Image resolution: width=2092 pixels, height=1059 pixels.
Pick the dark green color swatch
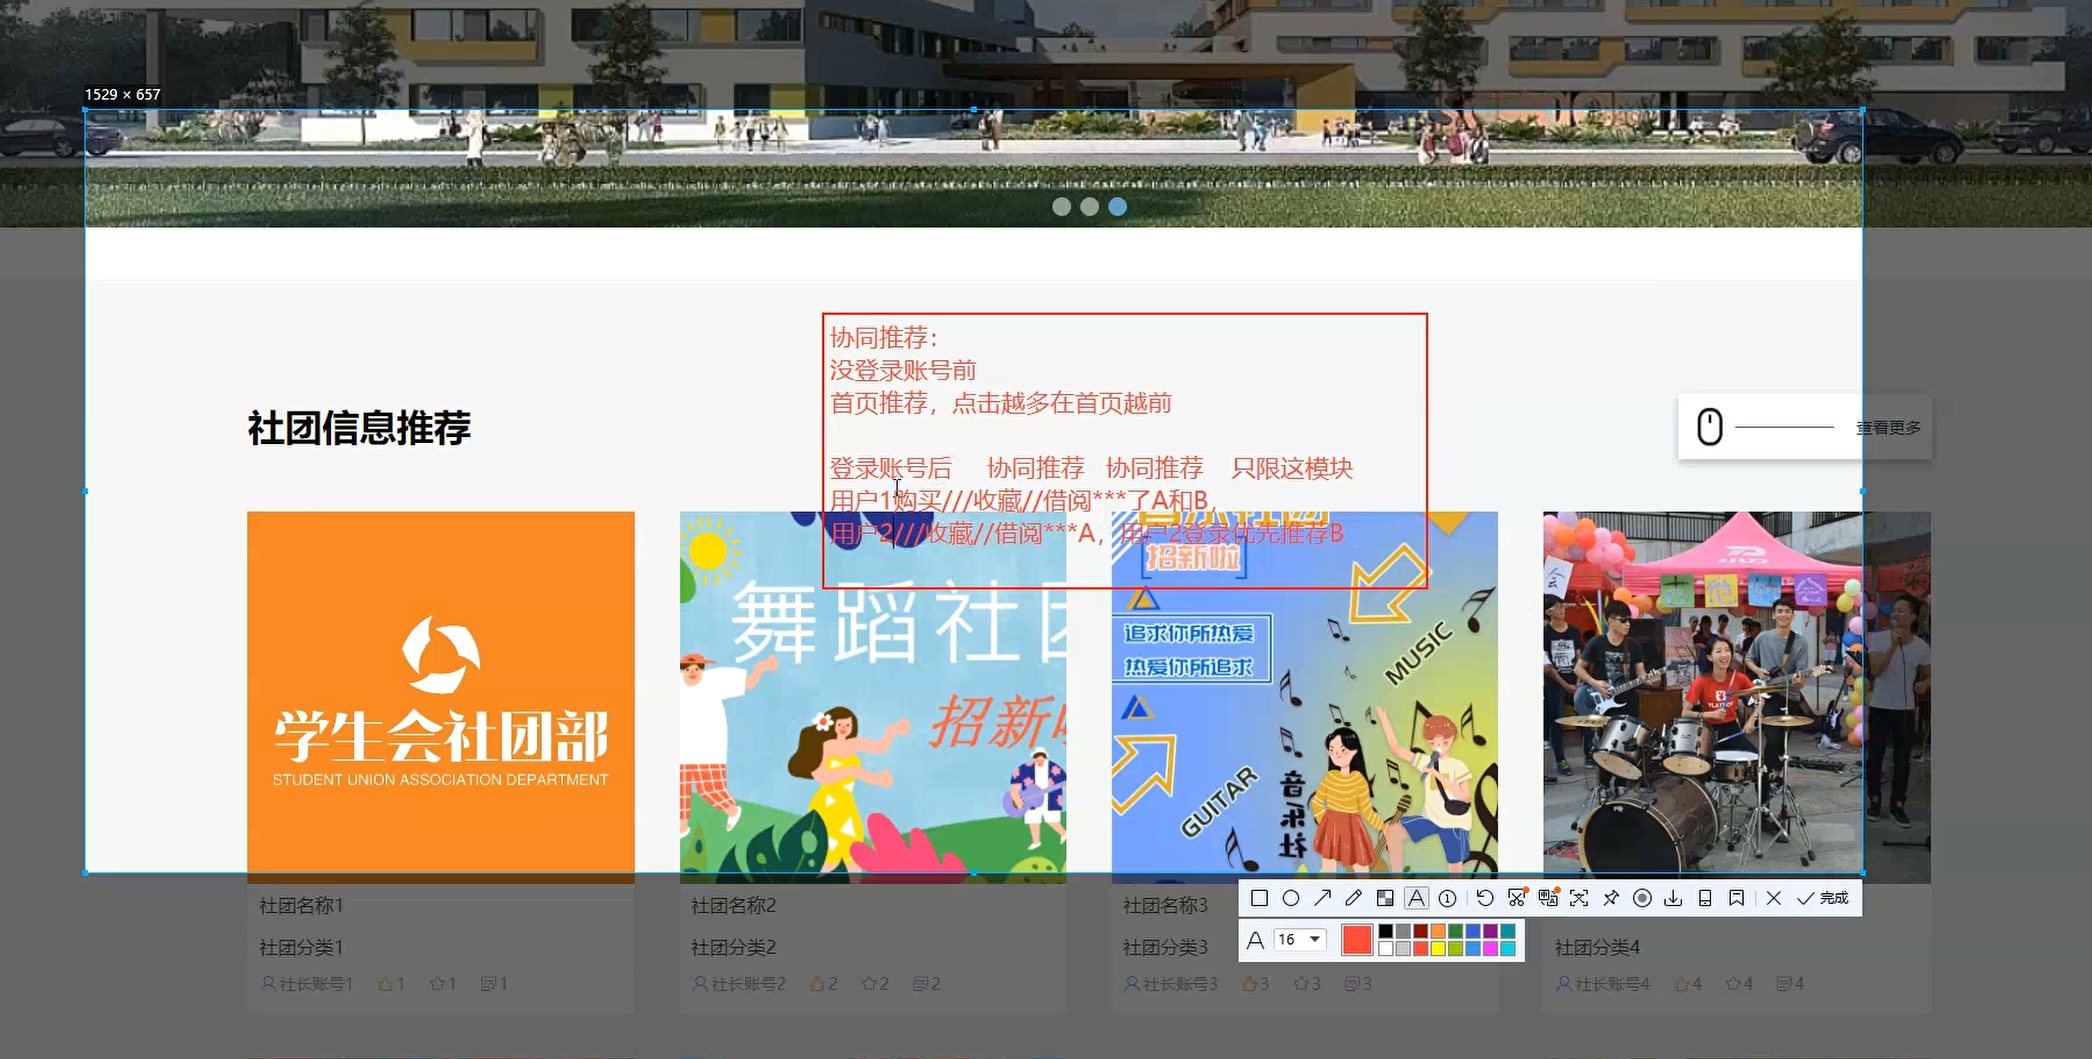click(1455, 931)
